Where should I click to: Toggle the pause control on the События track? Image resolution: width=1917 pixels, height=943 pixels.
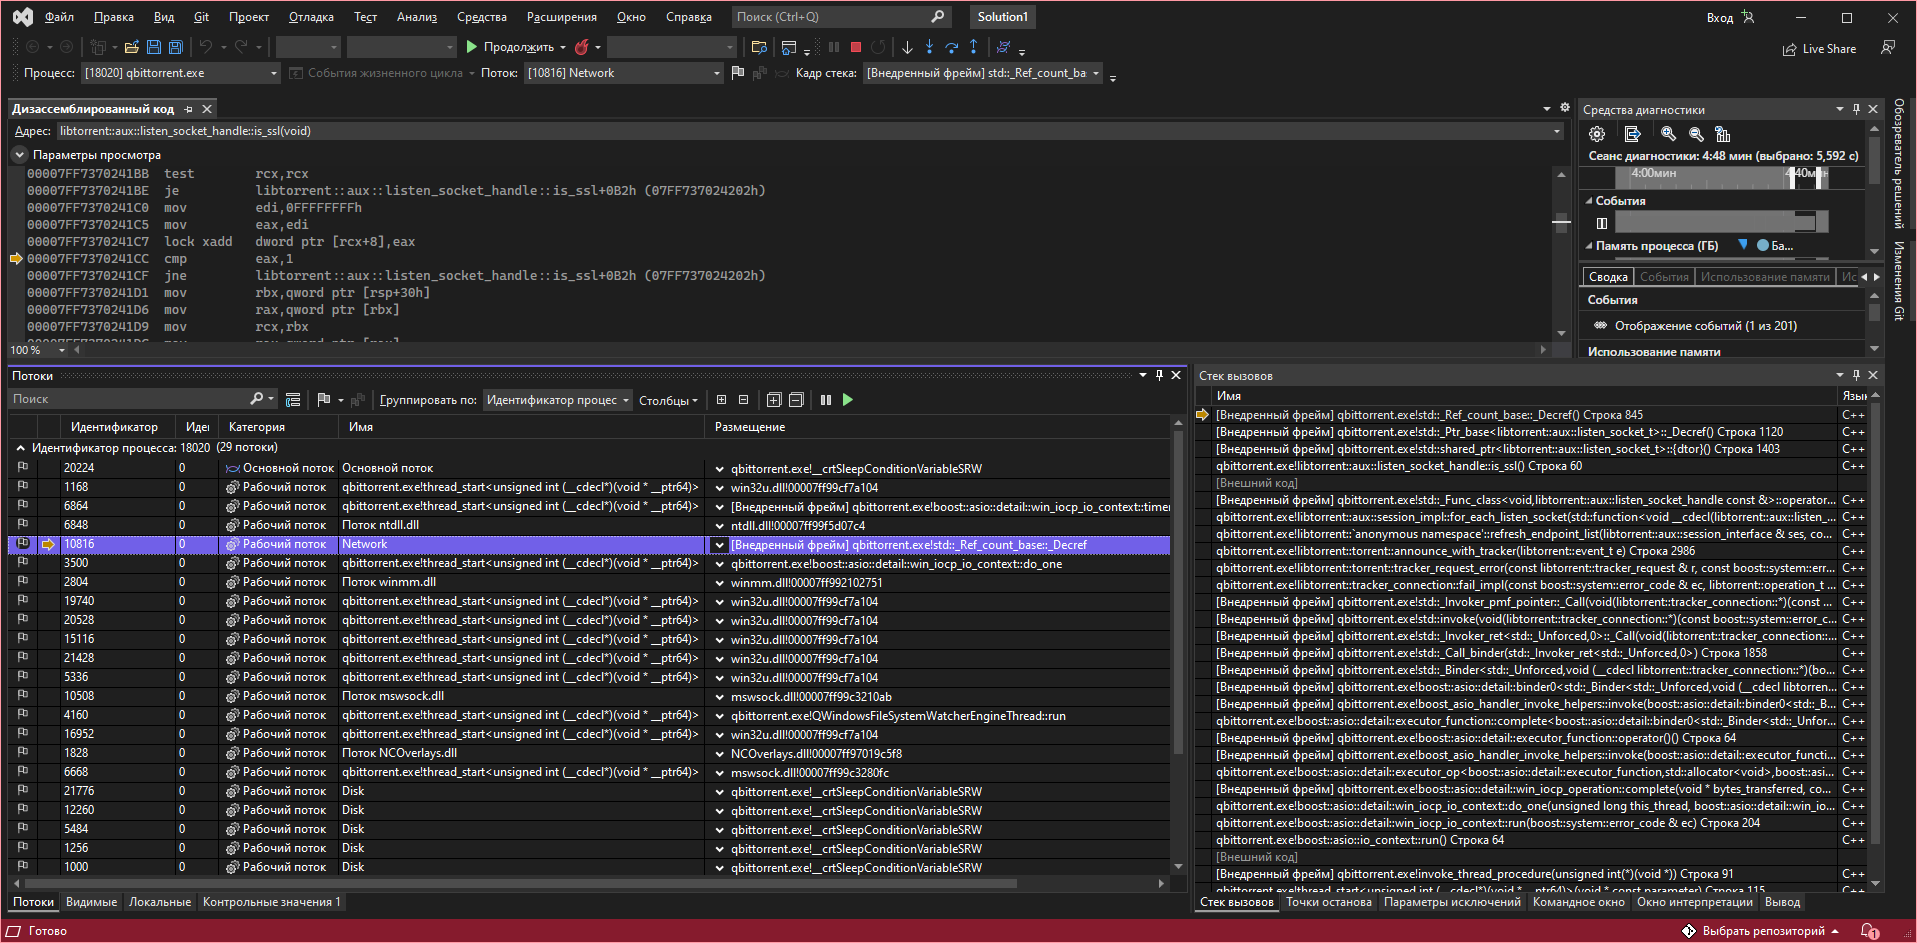[x=1602, y=223]
